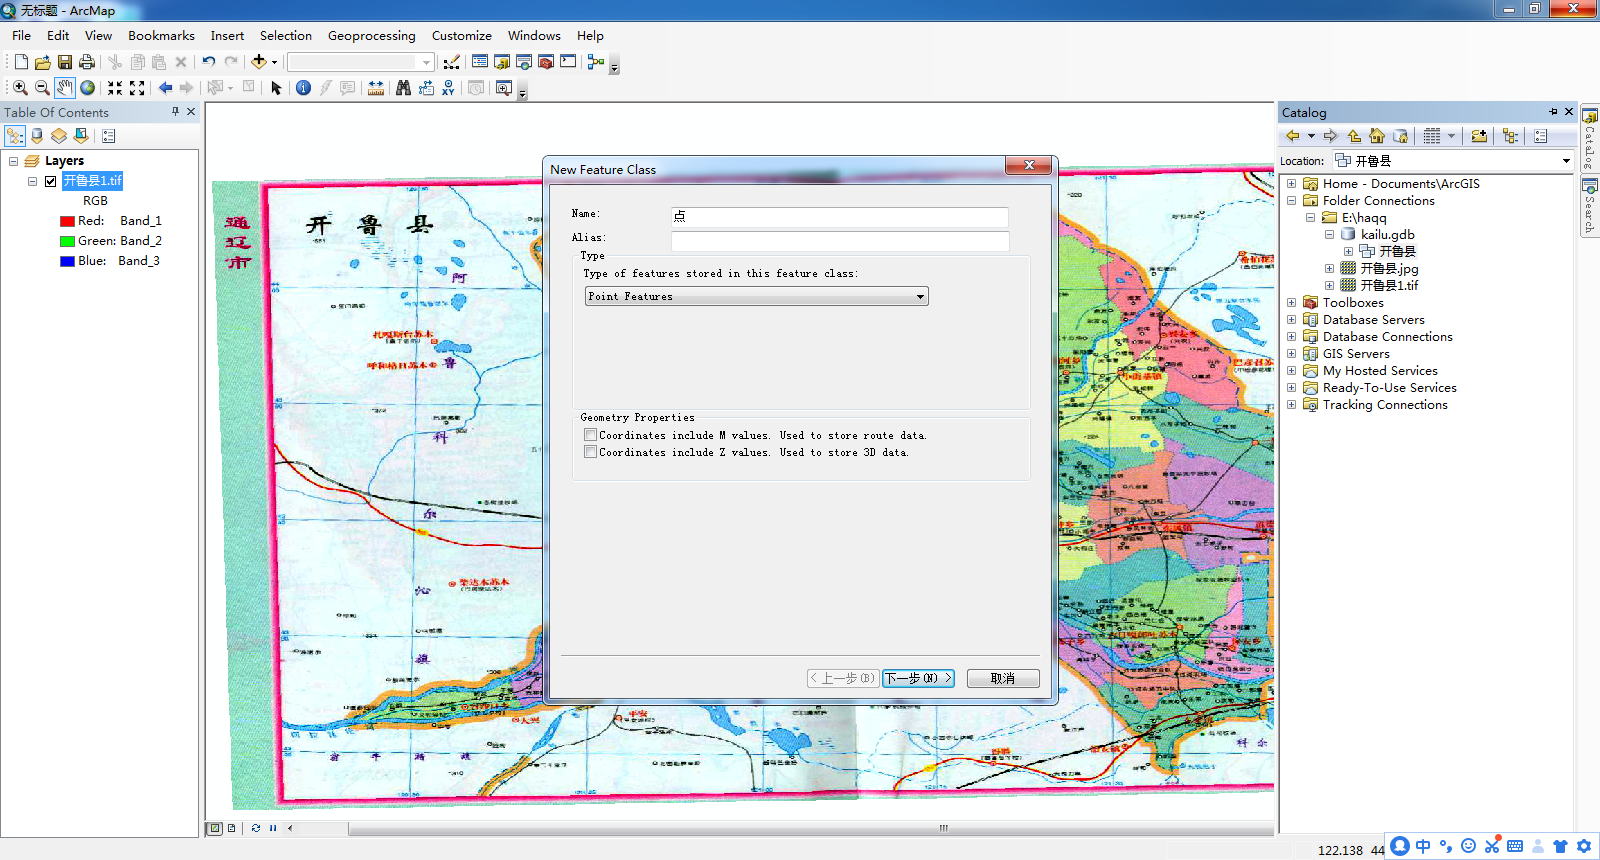This screenshot has width=1600, height=860.
Task: Toggle visibility of 开鲁县1.tif layer
Action: 50,181
